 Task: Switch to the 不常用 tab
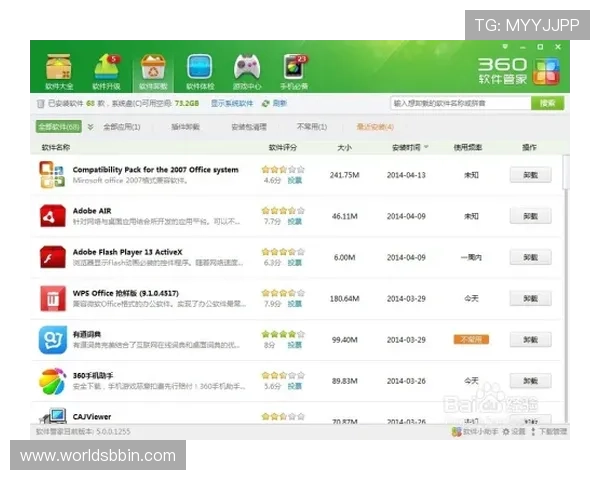(x=309, y=127)
